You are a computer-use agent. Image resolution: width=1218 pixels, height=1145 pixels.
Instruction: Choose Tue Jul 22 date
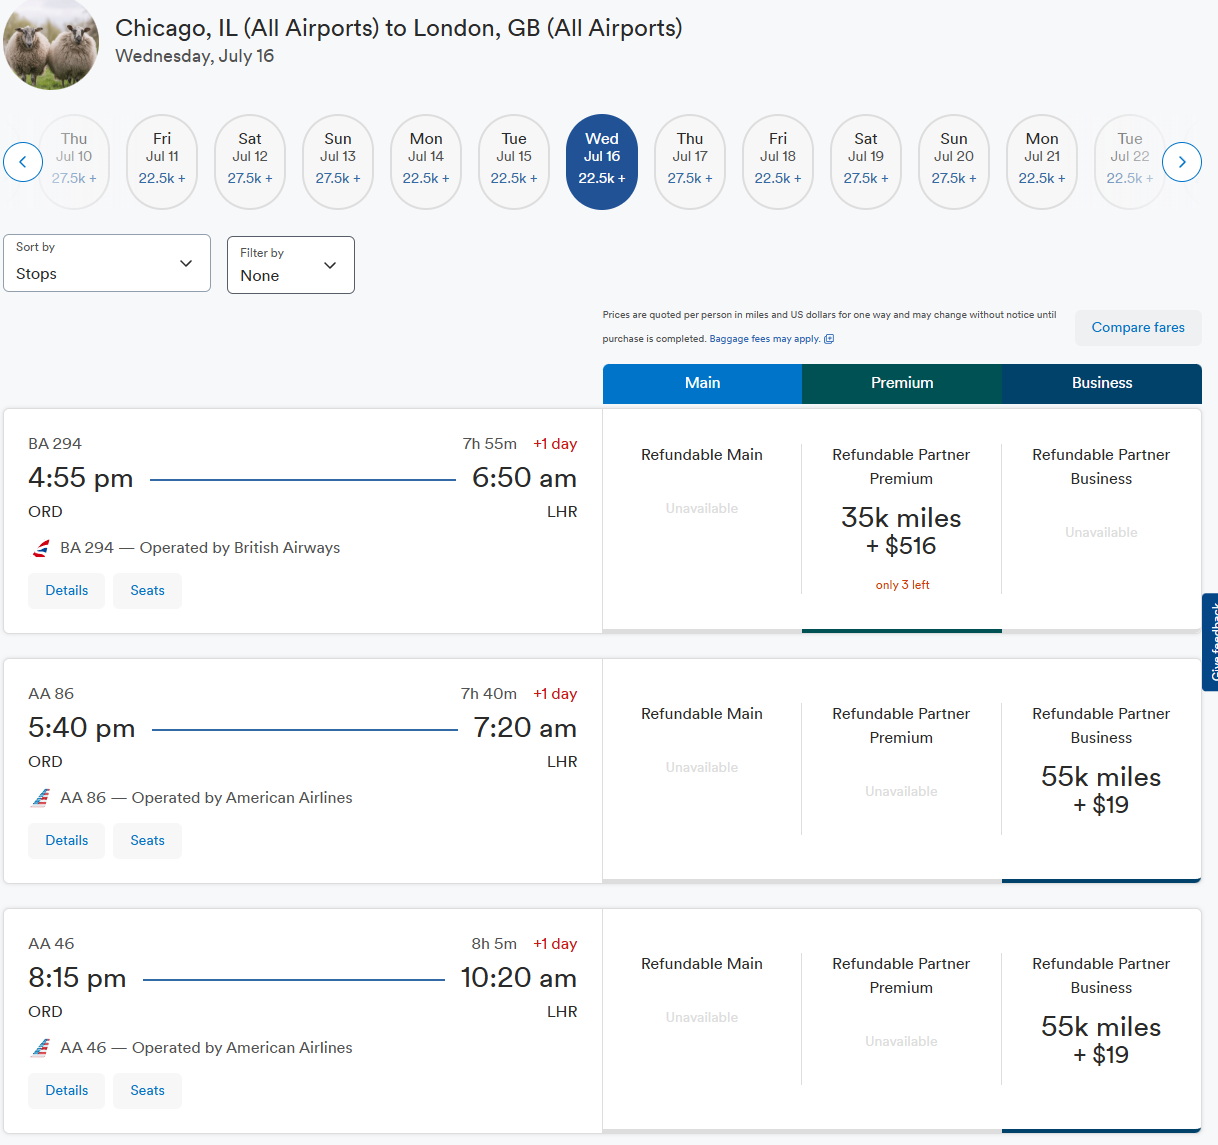(x=1130, y=162)
